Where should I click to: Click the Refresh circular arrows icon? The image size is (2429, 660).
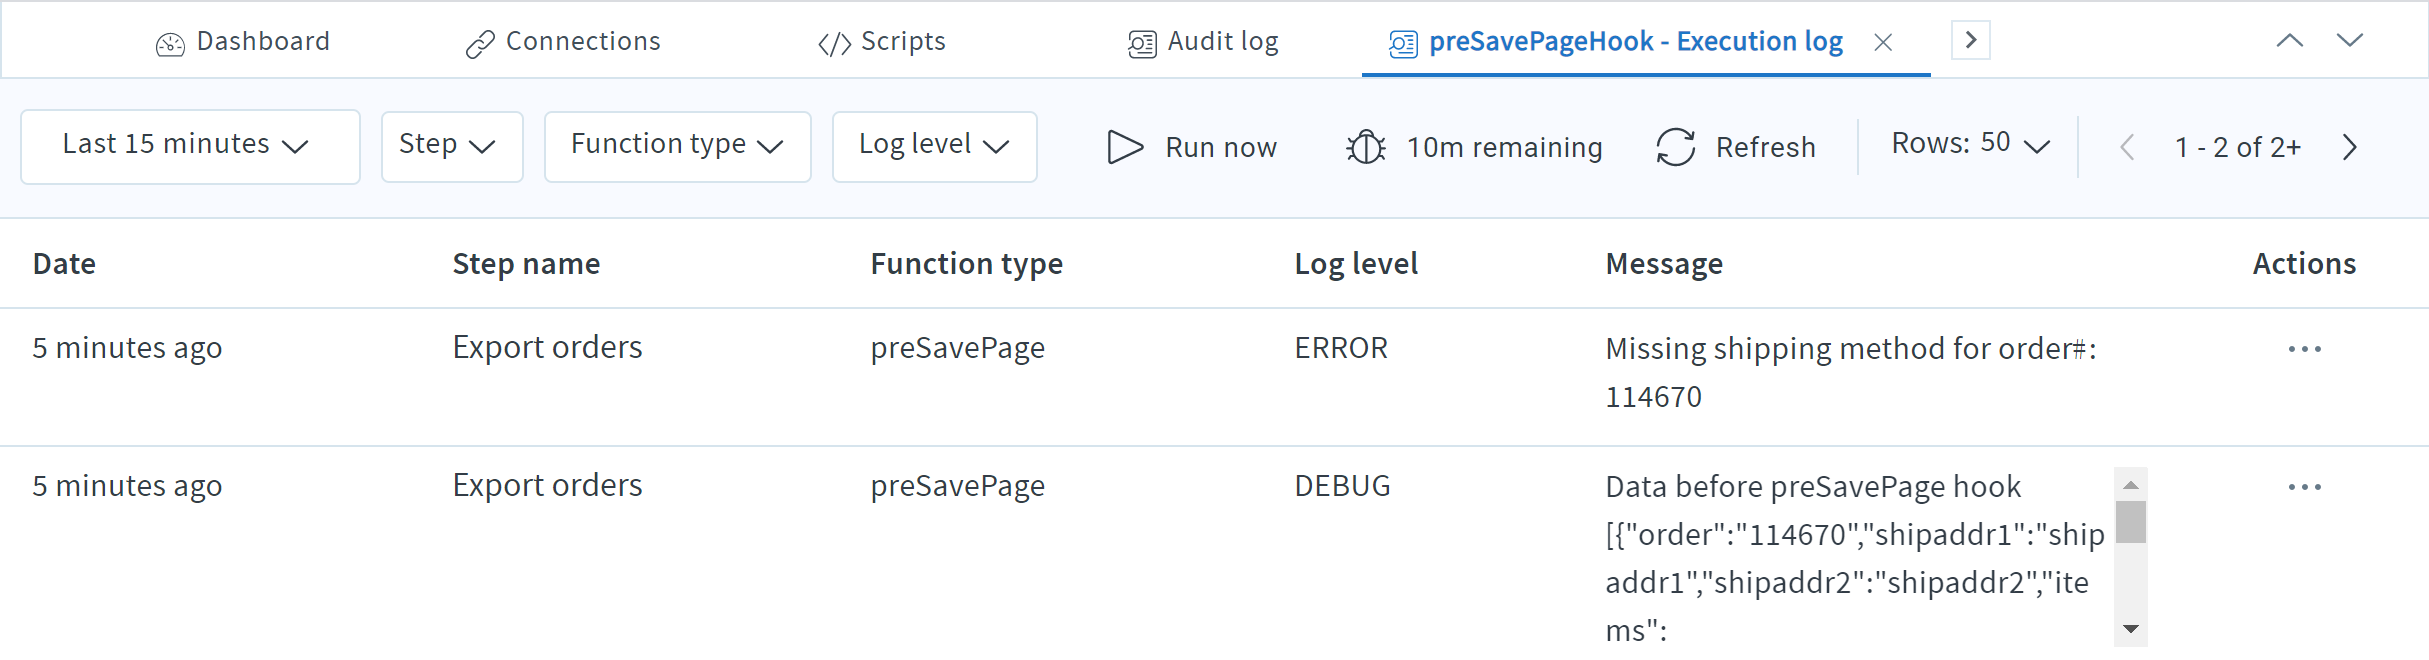[x=1676, y=147]
